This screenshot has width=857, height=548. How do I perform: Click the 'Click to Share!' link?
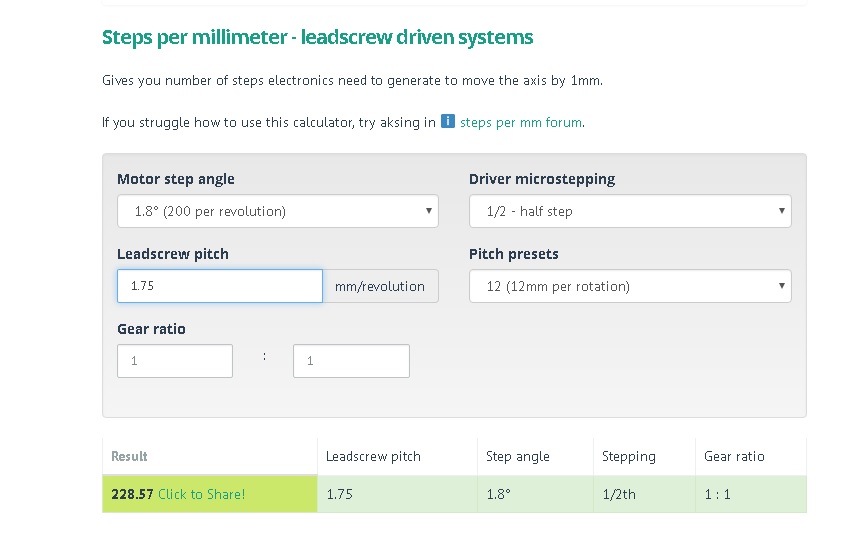click(201, 494)
